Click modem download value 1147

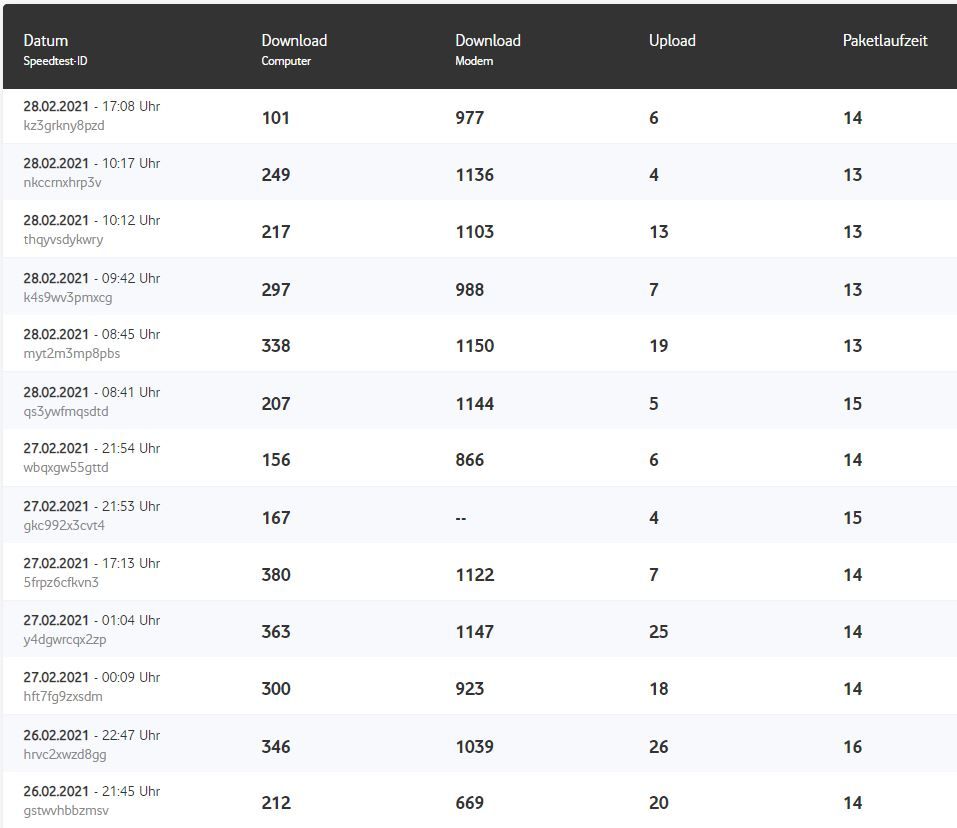475,632
